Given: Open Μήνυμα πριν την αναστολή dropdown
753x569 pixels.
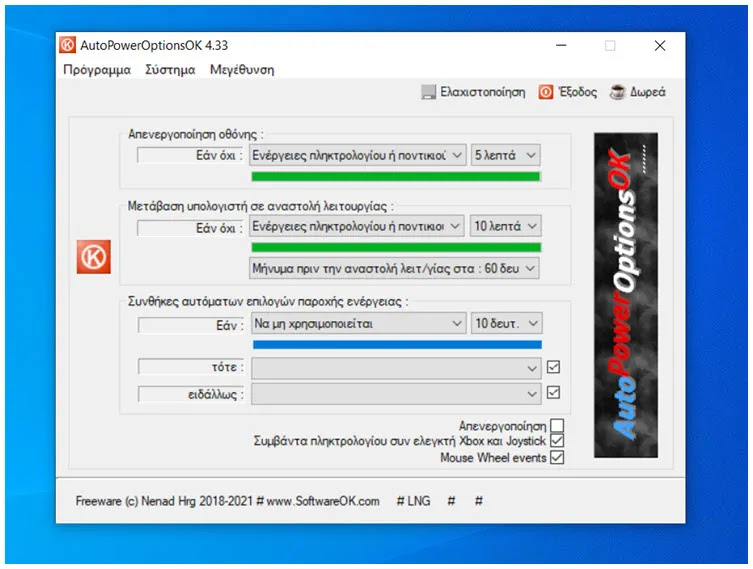Looking at the screenshot, I should [x=394, y=268].
